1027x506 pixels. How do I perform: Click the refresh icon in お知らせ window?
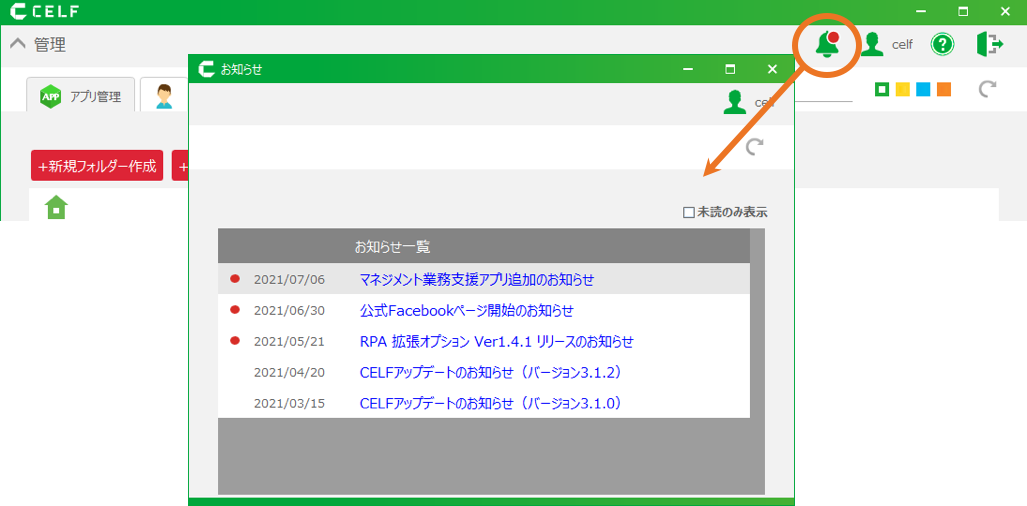[755, 147]
